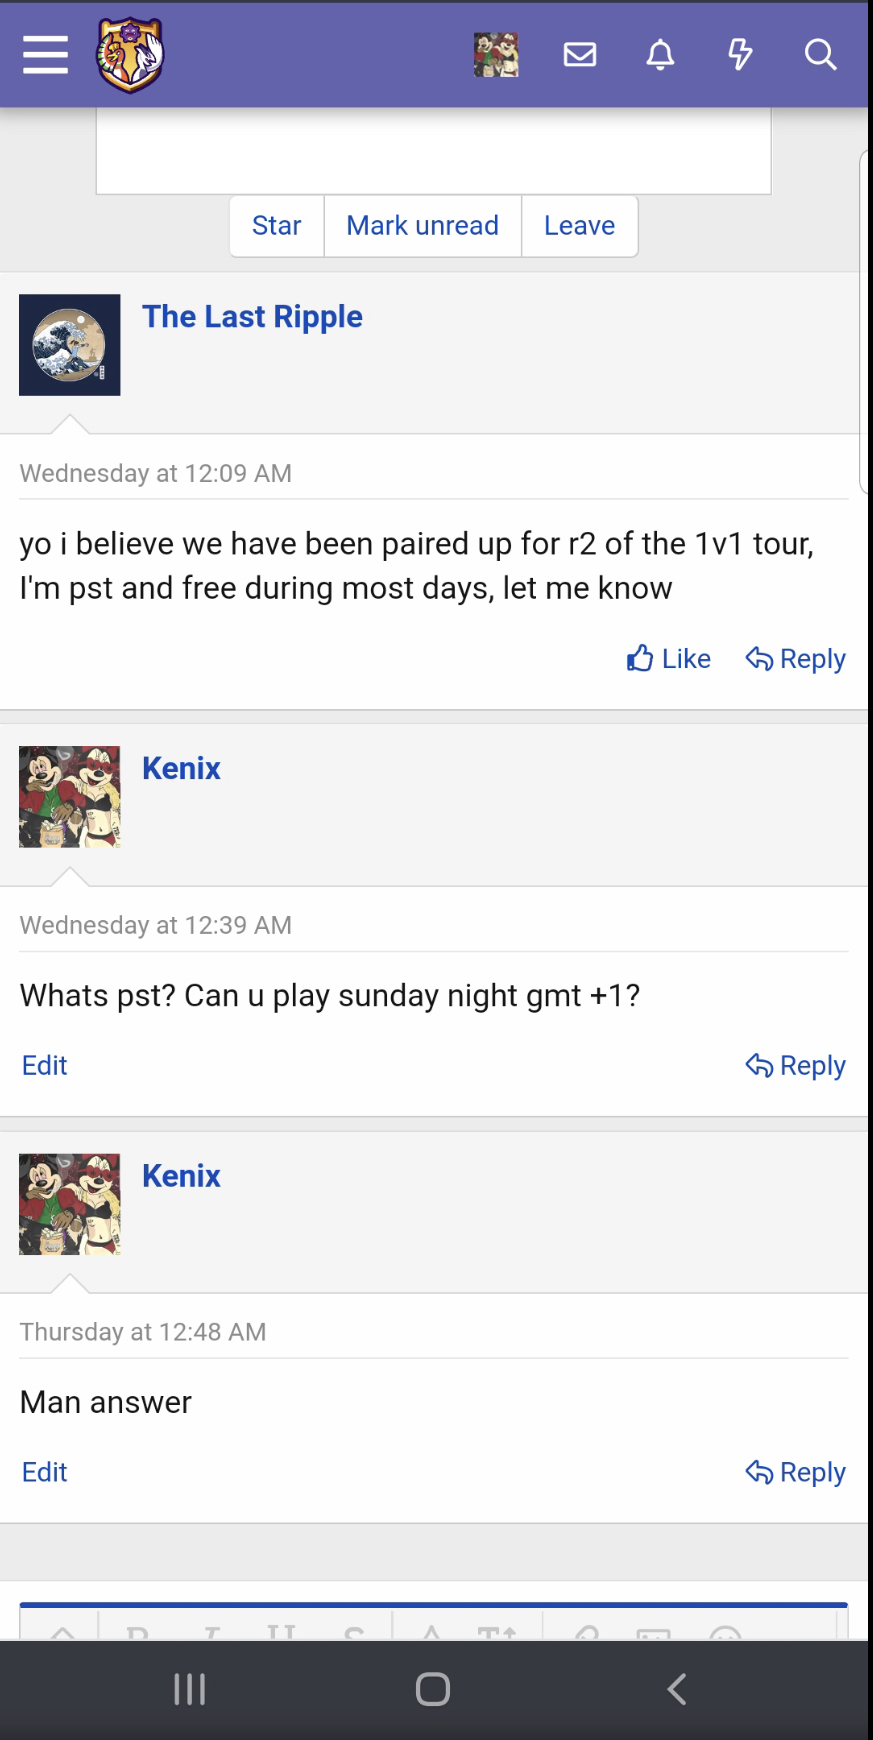Screen dimensions: 873x1740
Task: Leave the conversation
Action: 580,226
